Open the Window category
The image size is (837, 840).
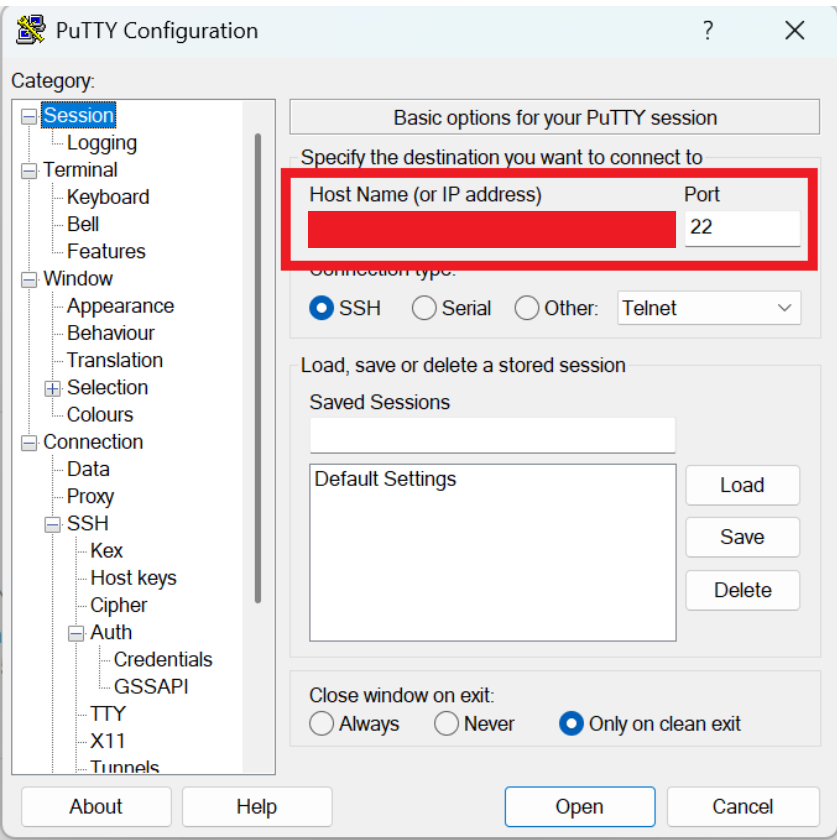point(78,279)
